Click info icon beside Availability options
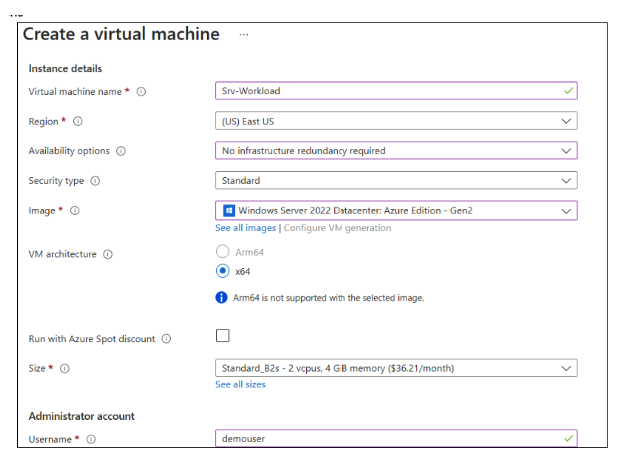619x456 pixels. 121,151
